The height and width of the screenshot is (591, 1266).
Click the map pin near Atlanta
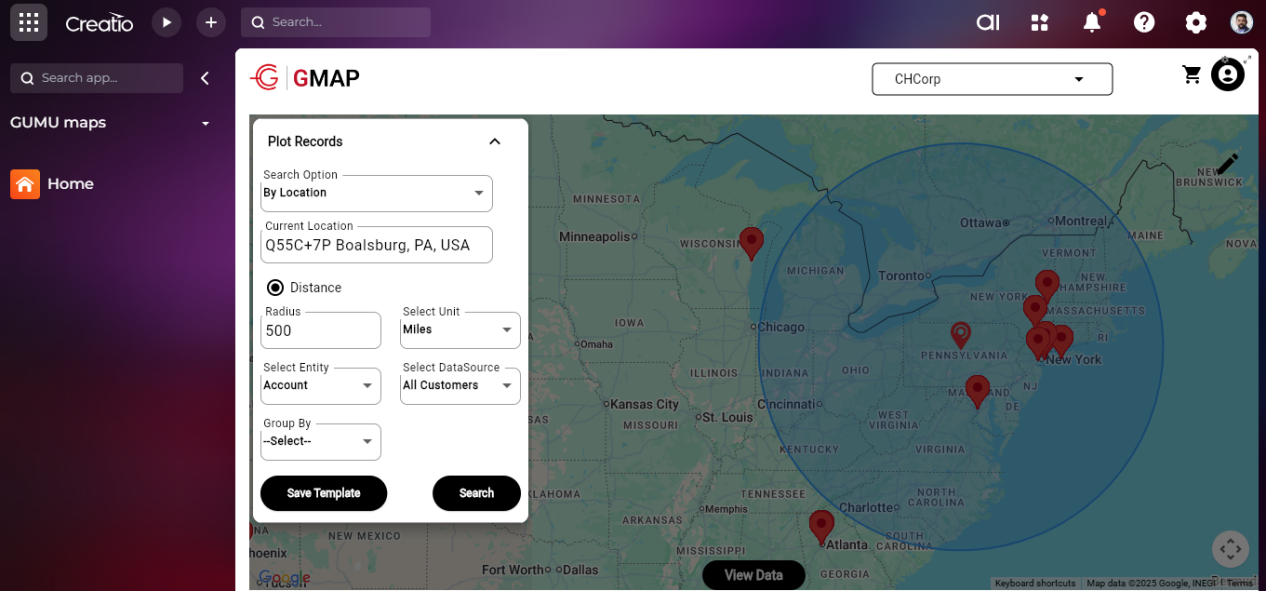coord(821,526)
